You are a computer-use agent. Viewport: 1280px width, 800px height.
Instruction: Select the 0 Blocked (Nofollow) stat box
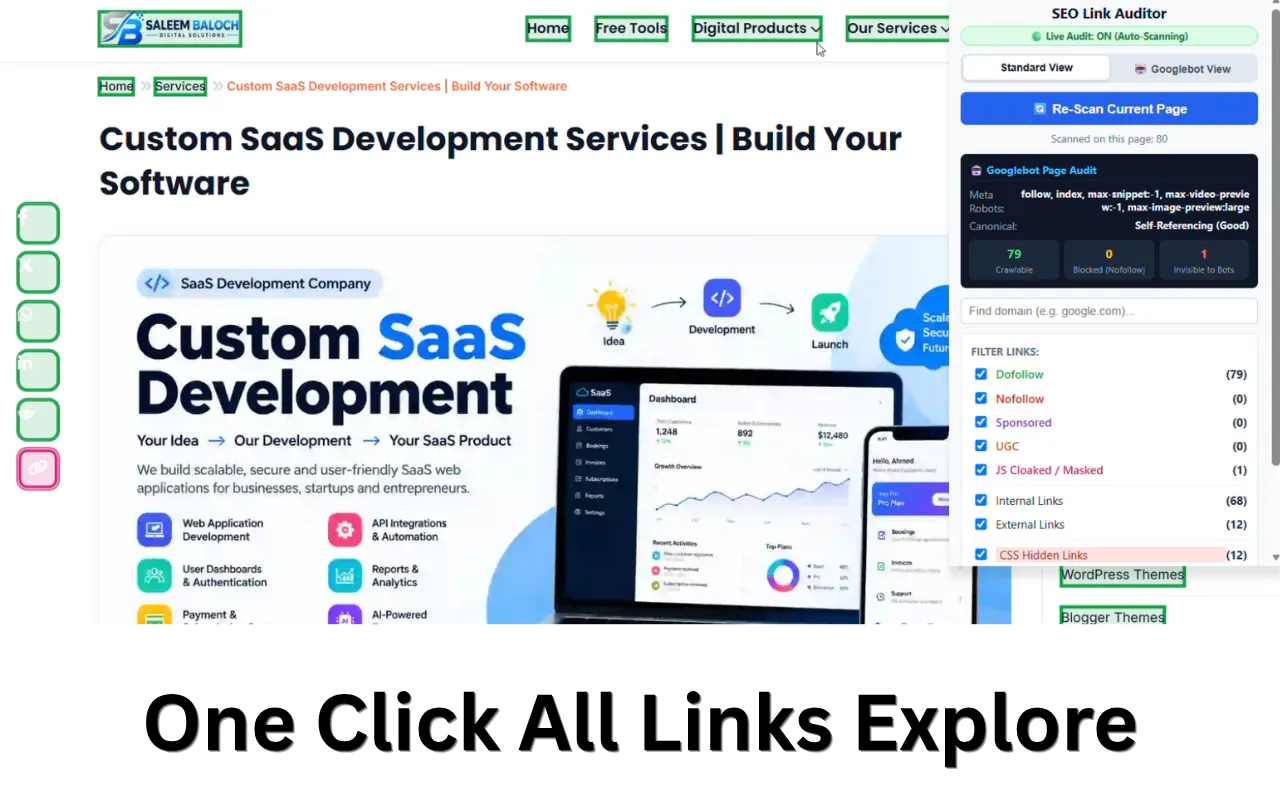pos(1109,261)
